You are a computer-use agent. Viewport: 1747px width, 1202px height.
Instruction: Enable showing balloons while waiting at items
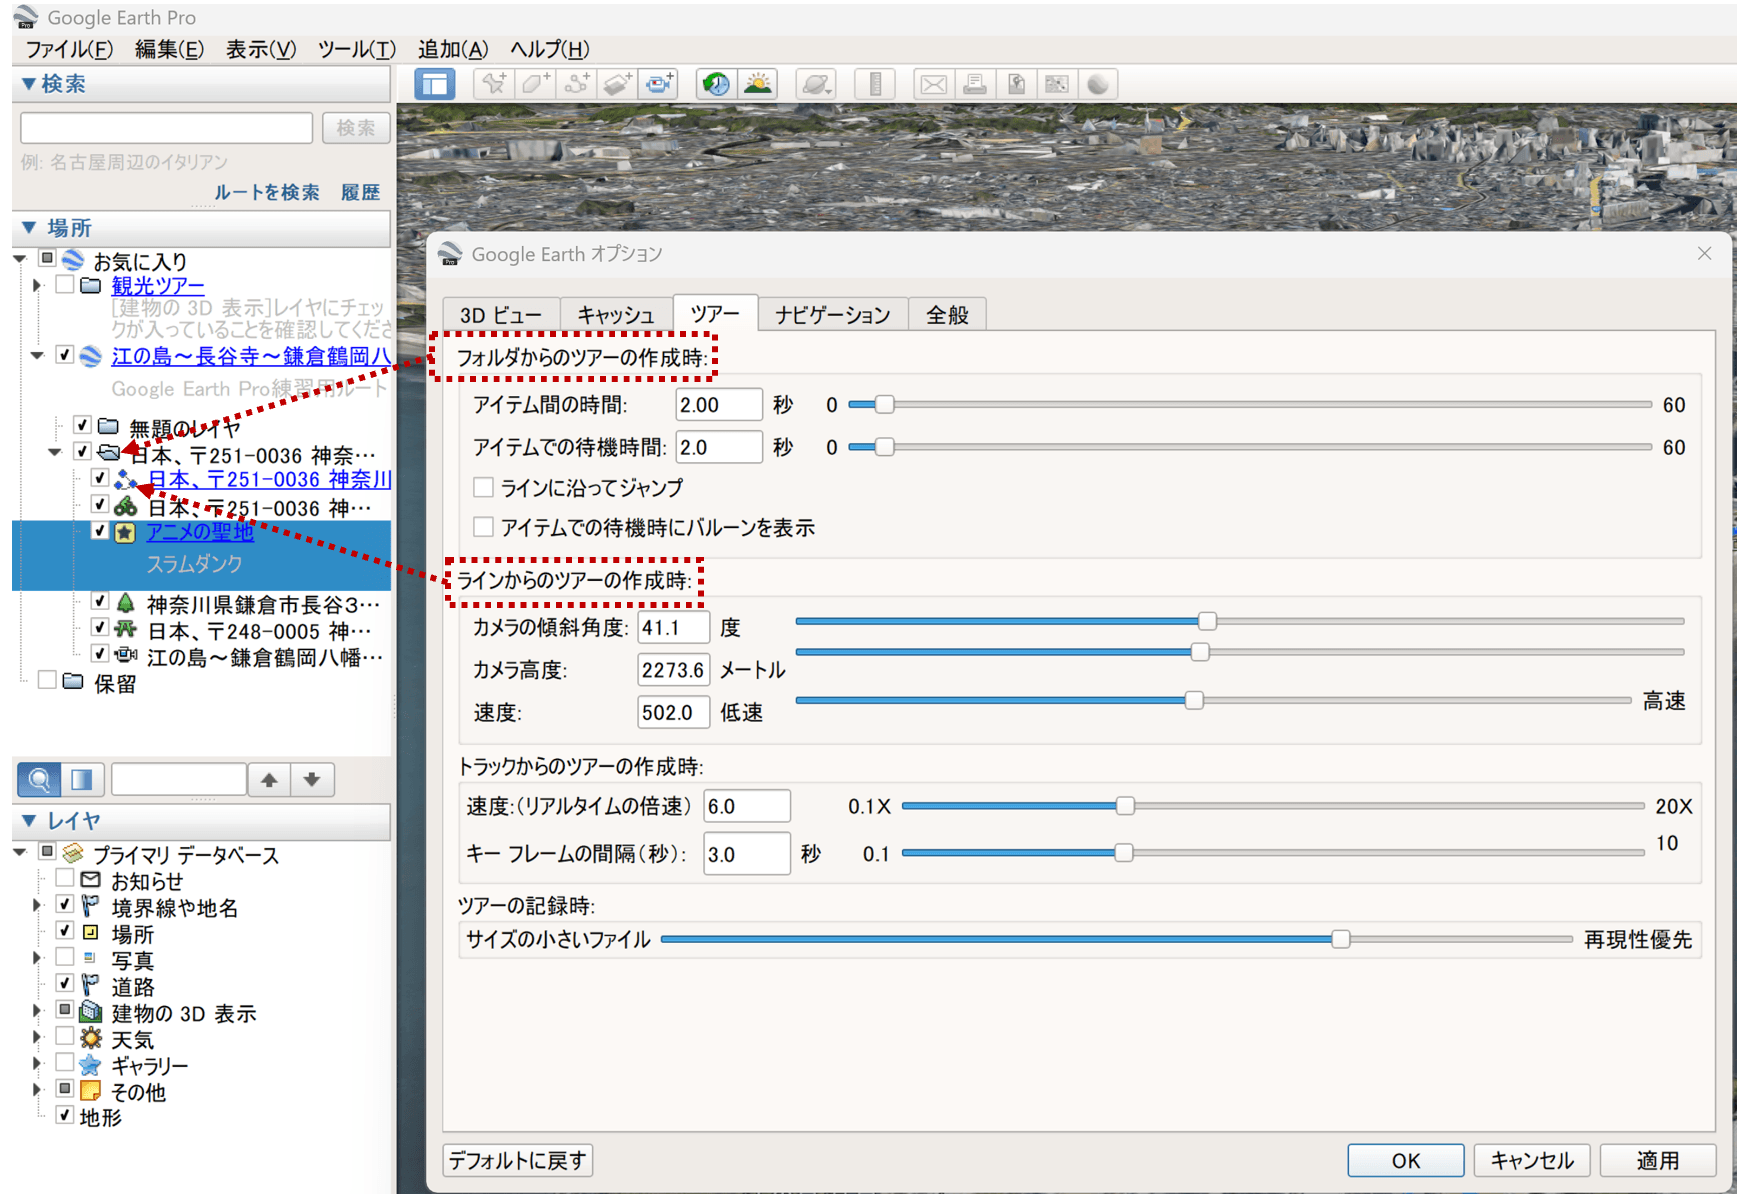coord(484,527)
